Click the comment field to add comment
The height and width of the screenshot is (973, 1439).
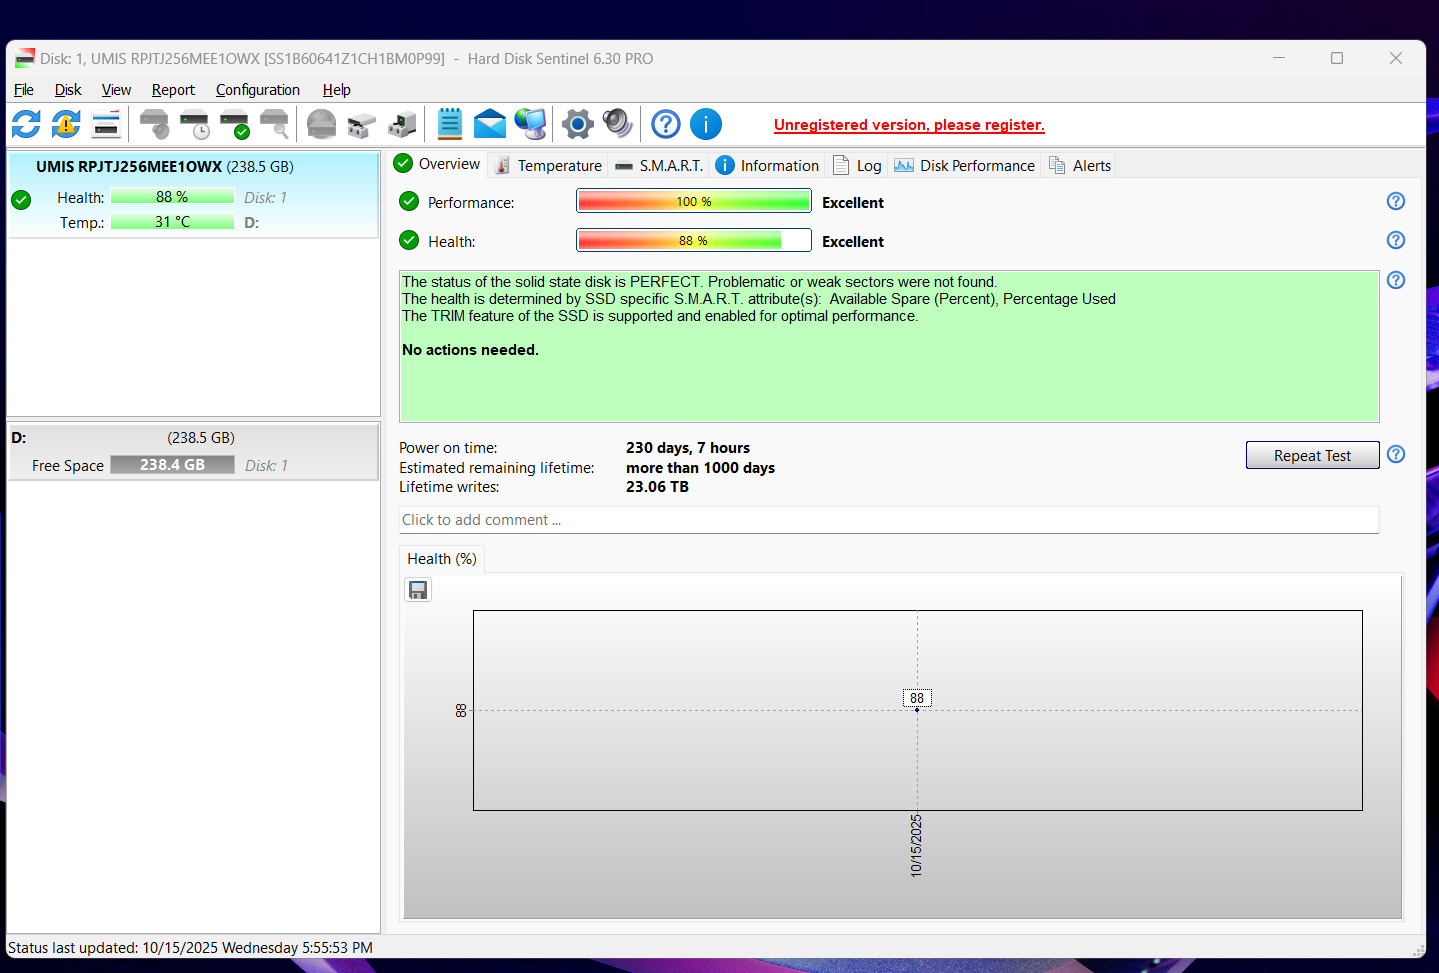coord(888,520)
